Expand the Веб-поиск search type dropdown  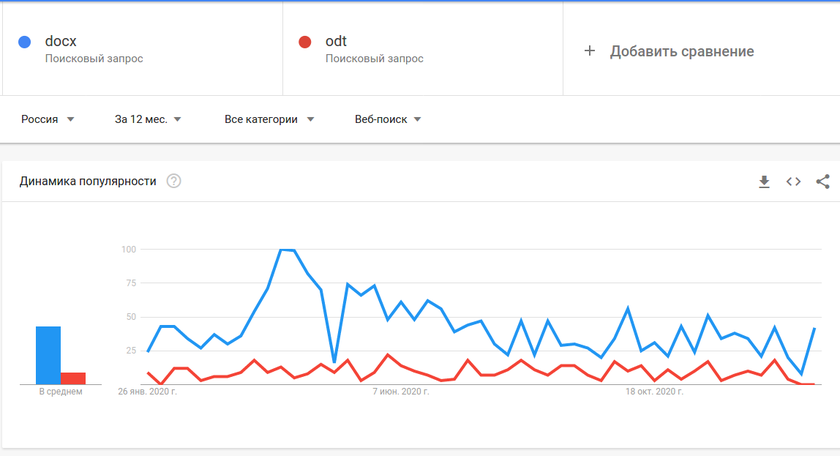388,119
